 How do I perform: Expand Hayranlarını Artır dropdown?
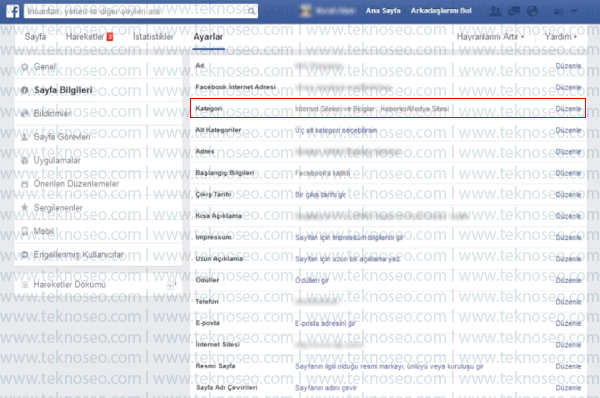tap(490, 37)
